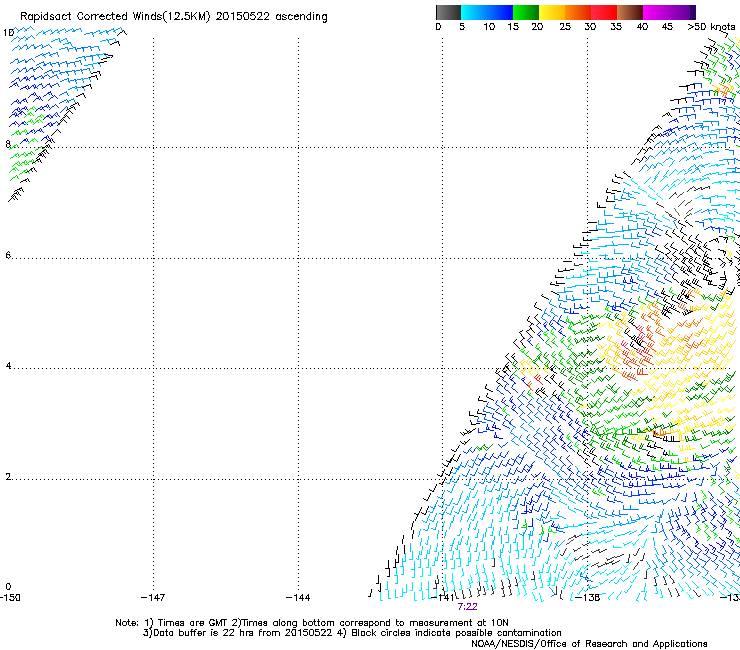This screenshot has width=740, height=650.
Task: Click the latitude axis label '8'
Action: pyautogui.click(x=8, y=144)
